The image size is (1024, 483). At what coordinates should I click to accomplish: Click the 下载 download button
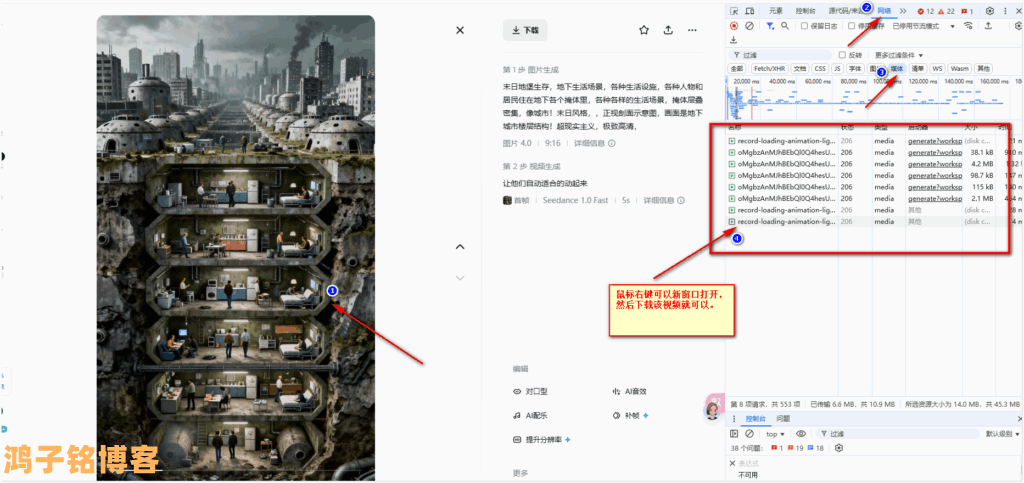coord(525,31)
